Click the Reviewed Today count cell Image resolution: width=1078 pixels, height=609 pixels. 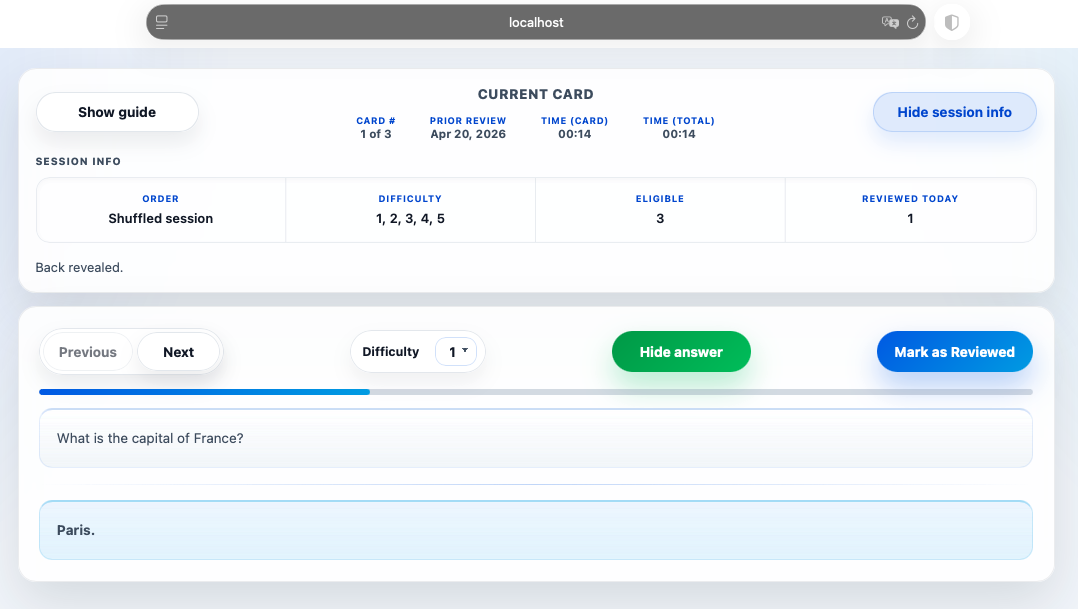(x=910, y=210)
